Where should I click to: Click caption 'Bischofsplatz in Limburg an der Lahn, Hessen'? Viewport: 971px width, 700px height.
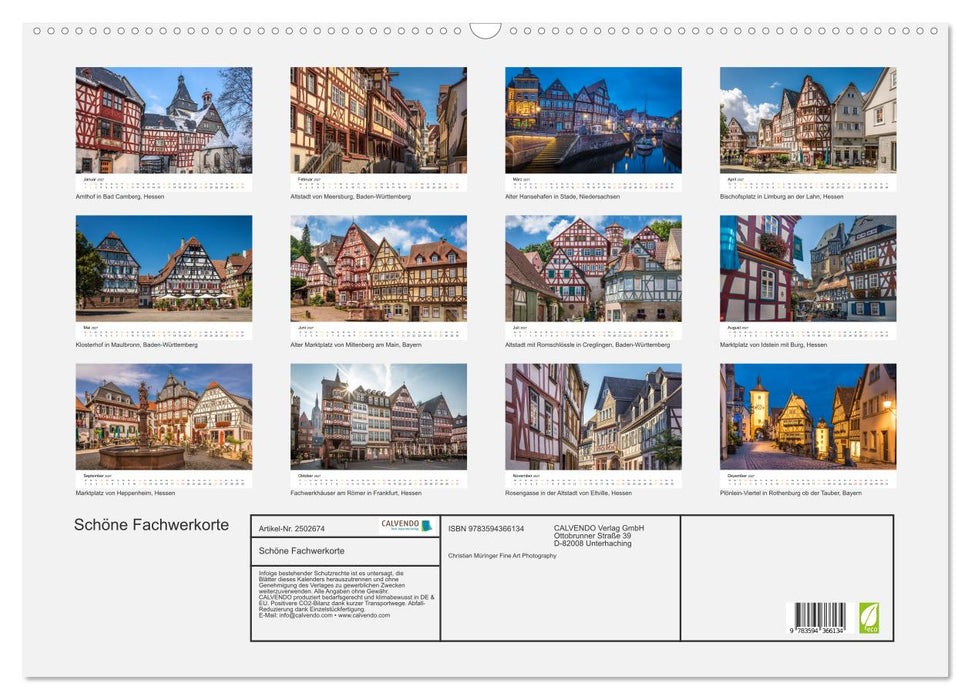(x=782, y=196)
